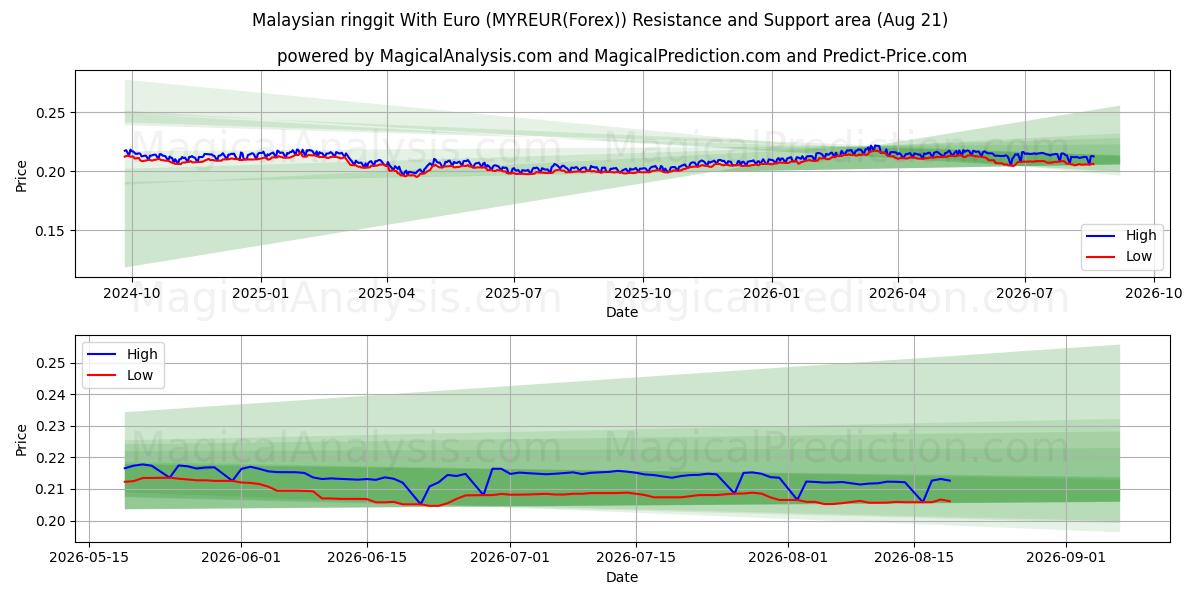Click the chart title mentioning MYREUR(Forex)
This screenshot has height=600, width=1200.
pyautogui.click(x=600, y=20)
